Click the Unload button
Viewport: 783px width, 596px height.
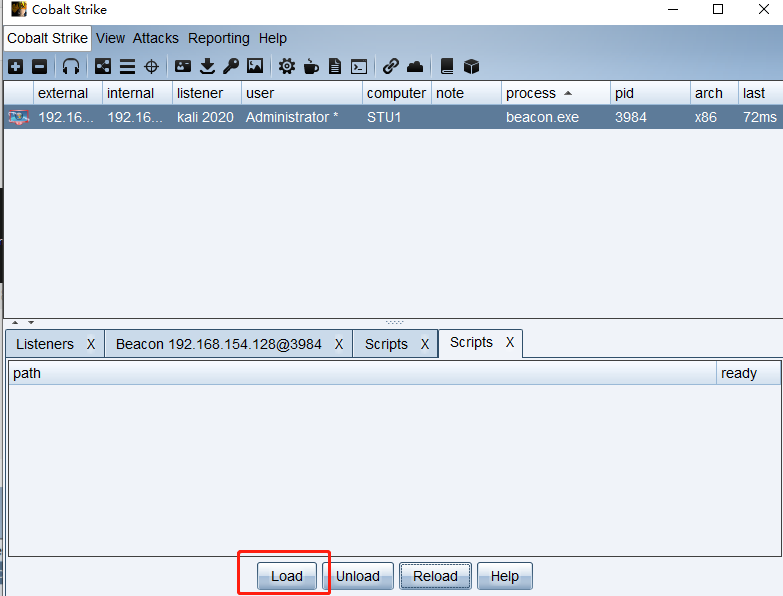point(358,576)
